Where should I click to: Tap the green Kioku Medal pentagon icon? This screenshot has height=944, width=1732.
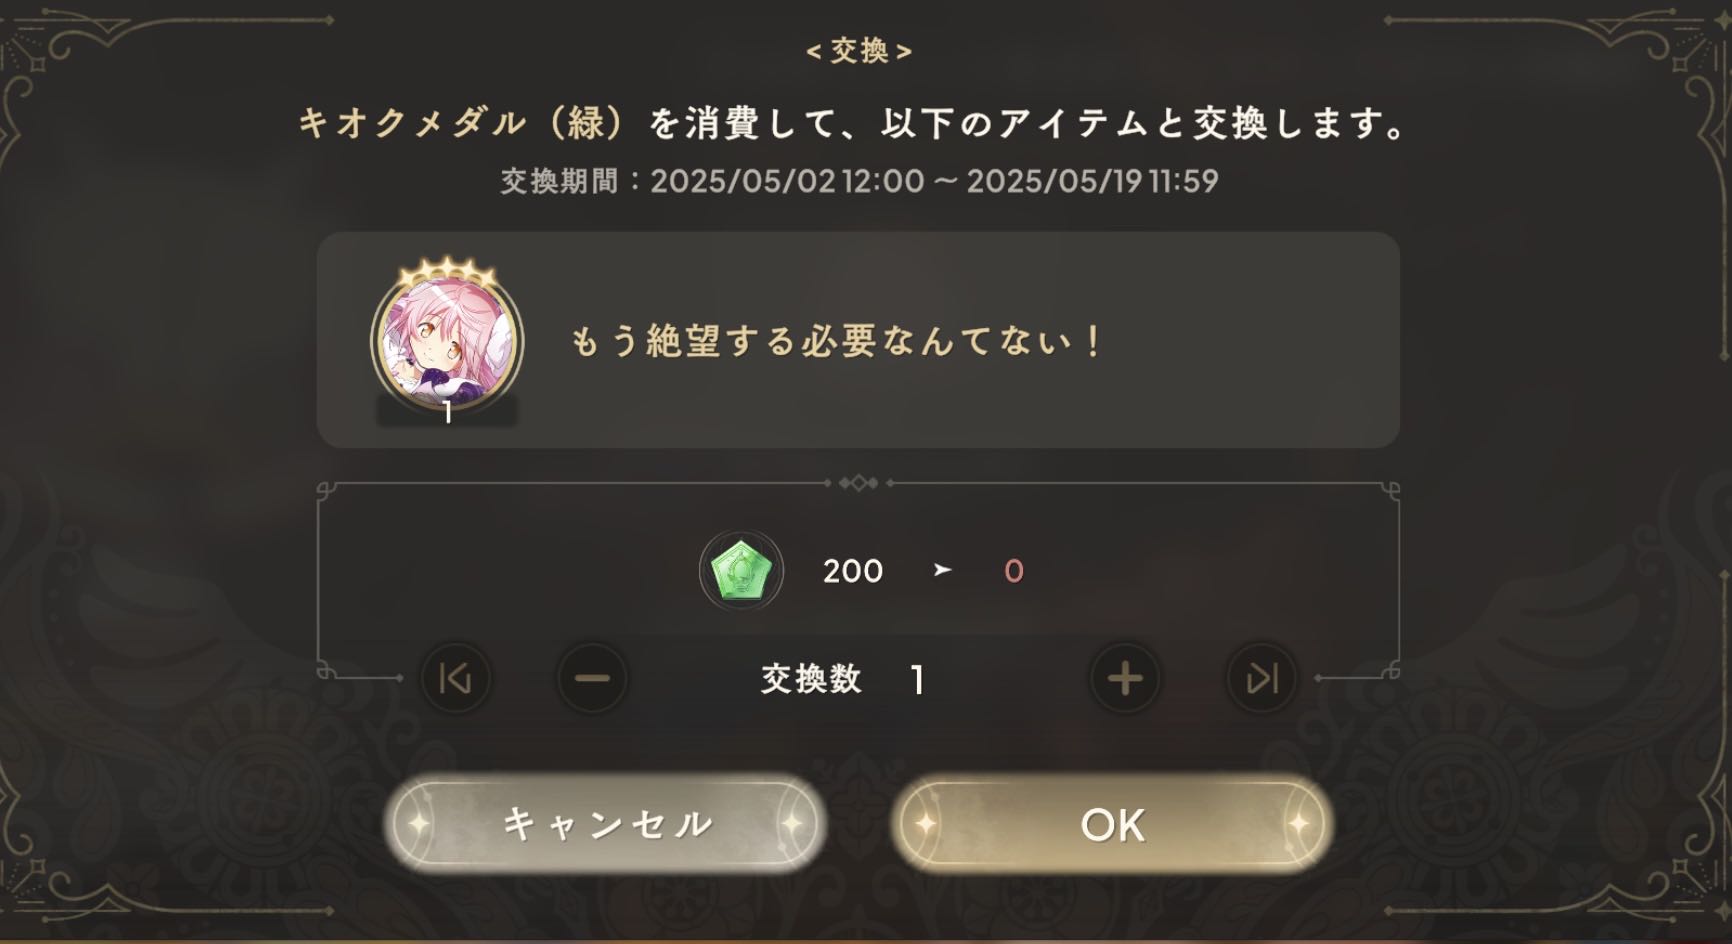[741, 571]
